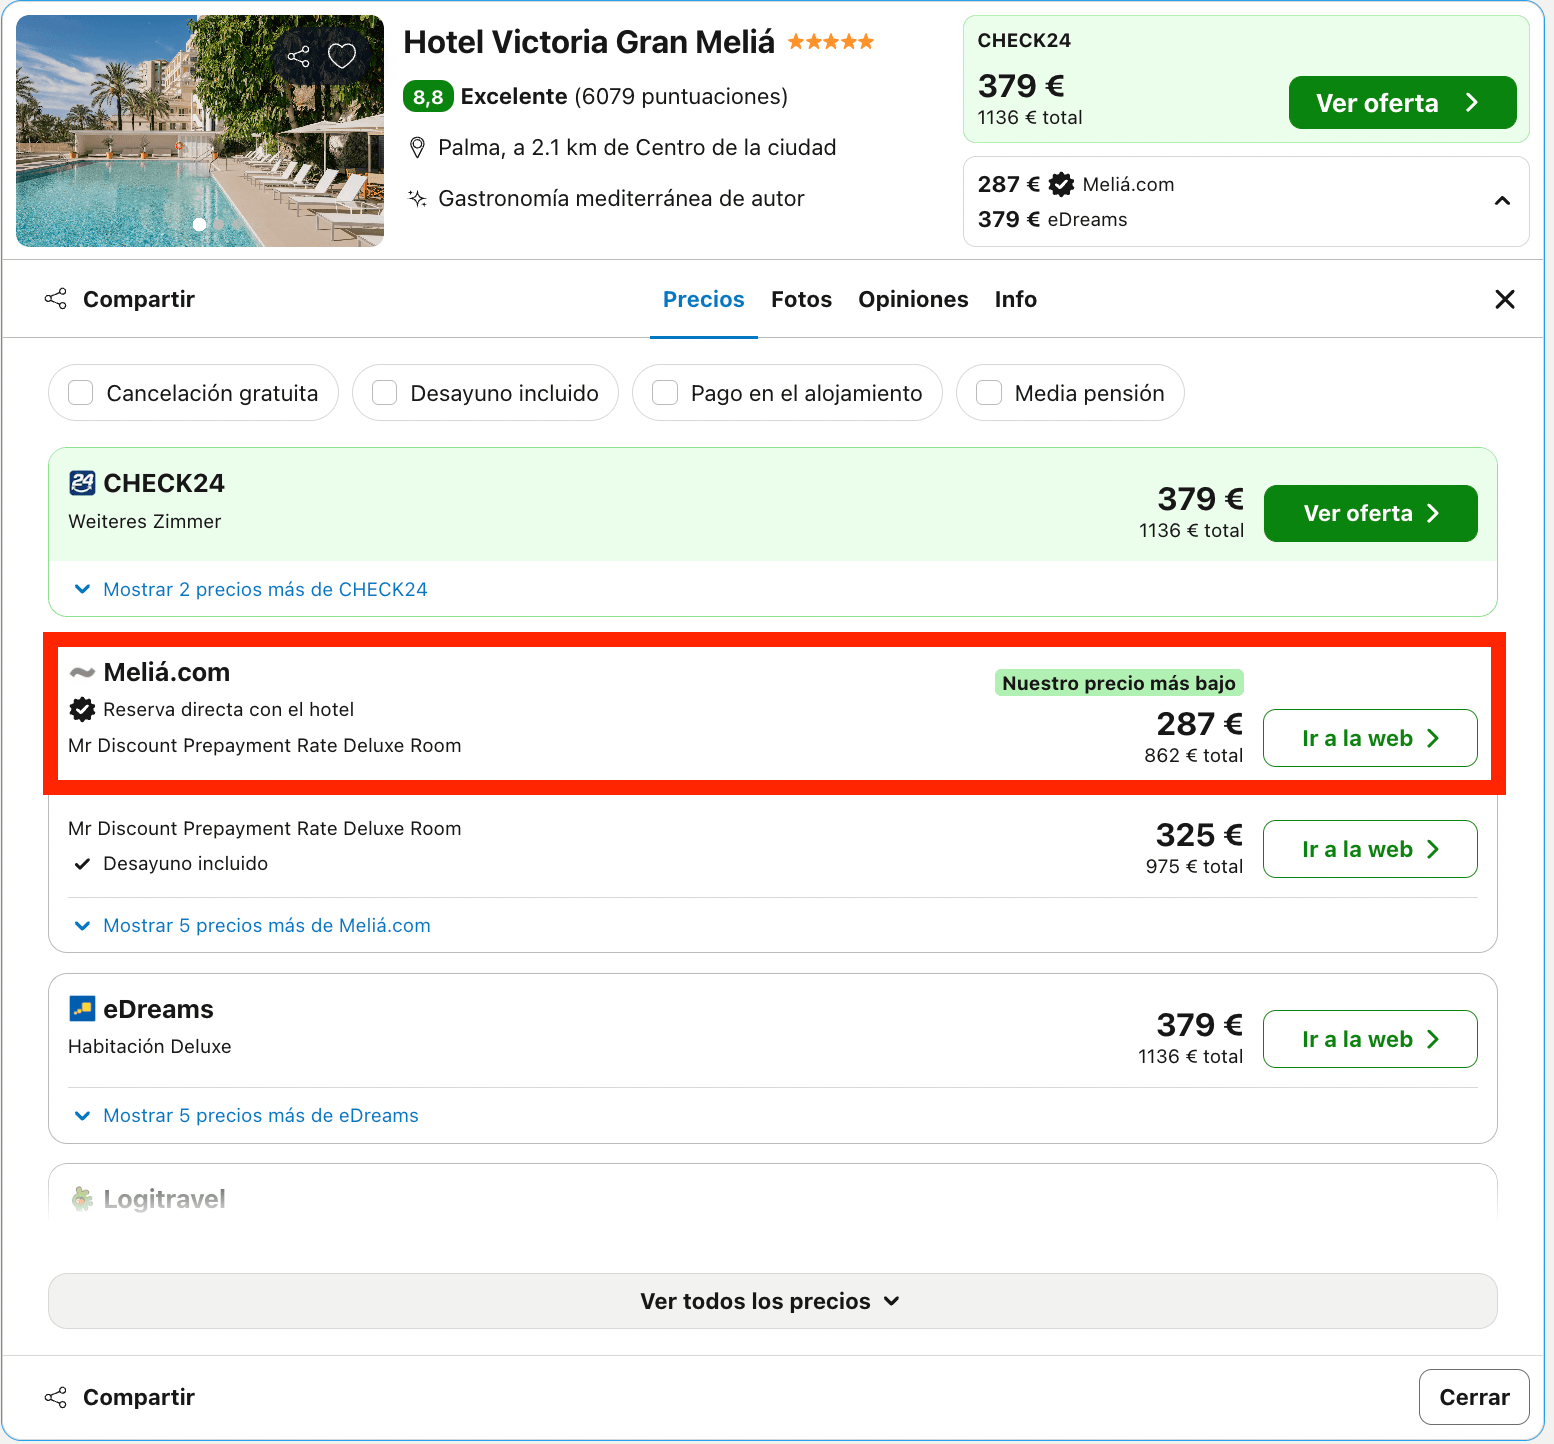Click the Meliá.com logo icon
The height and width of the screenshot is (1444, 1554).
[x=82, y=672]
